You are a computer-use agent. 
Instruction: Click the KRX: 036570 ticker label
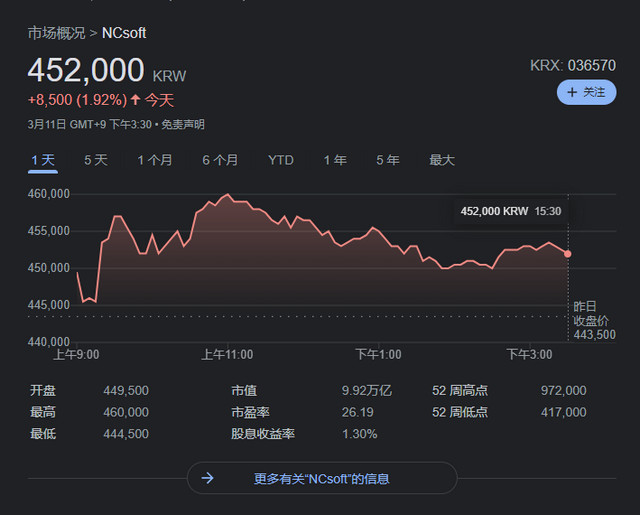(x=573, y=66)
